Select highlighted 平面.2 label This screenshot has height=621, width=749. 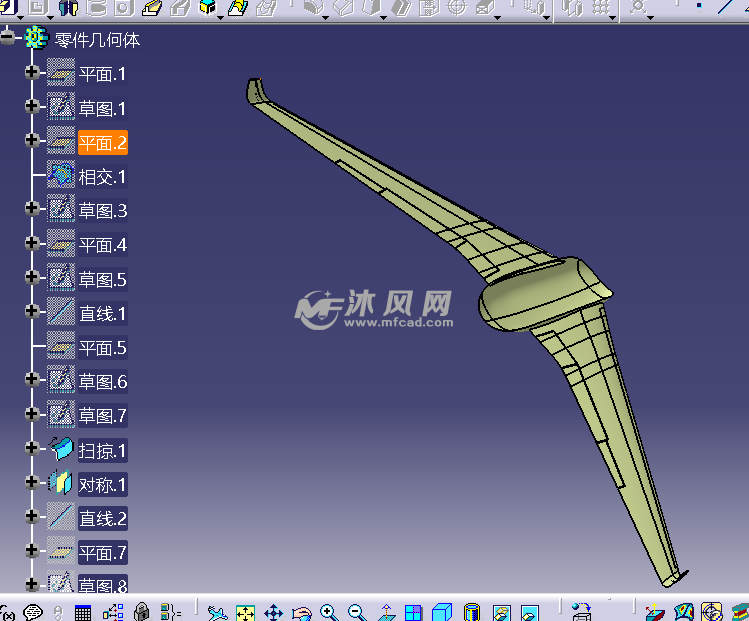[x=103, y=142]
